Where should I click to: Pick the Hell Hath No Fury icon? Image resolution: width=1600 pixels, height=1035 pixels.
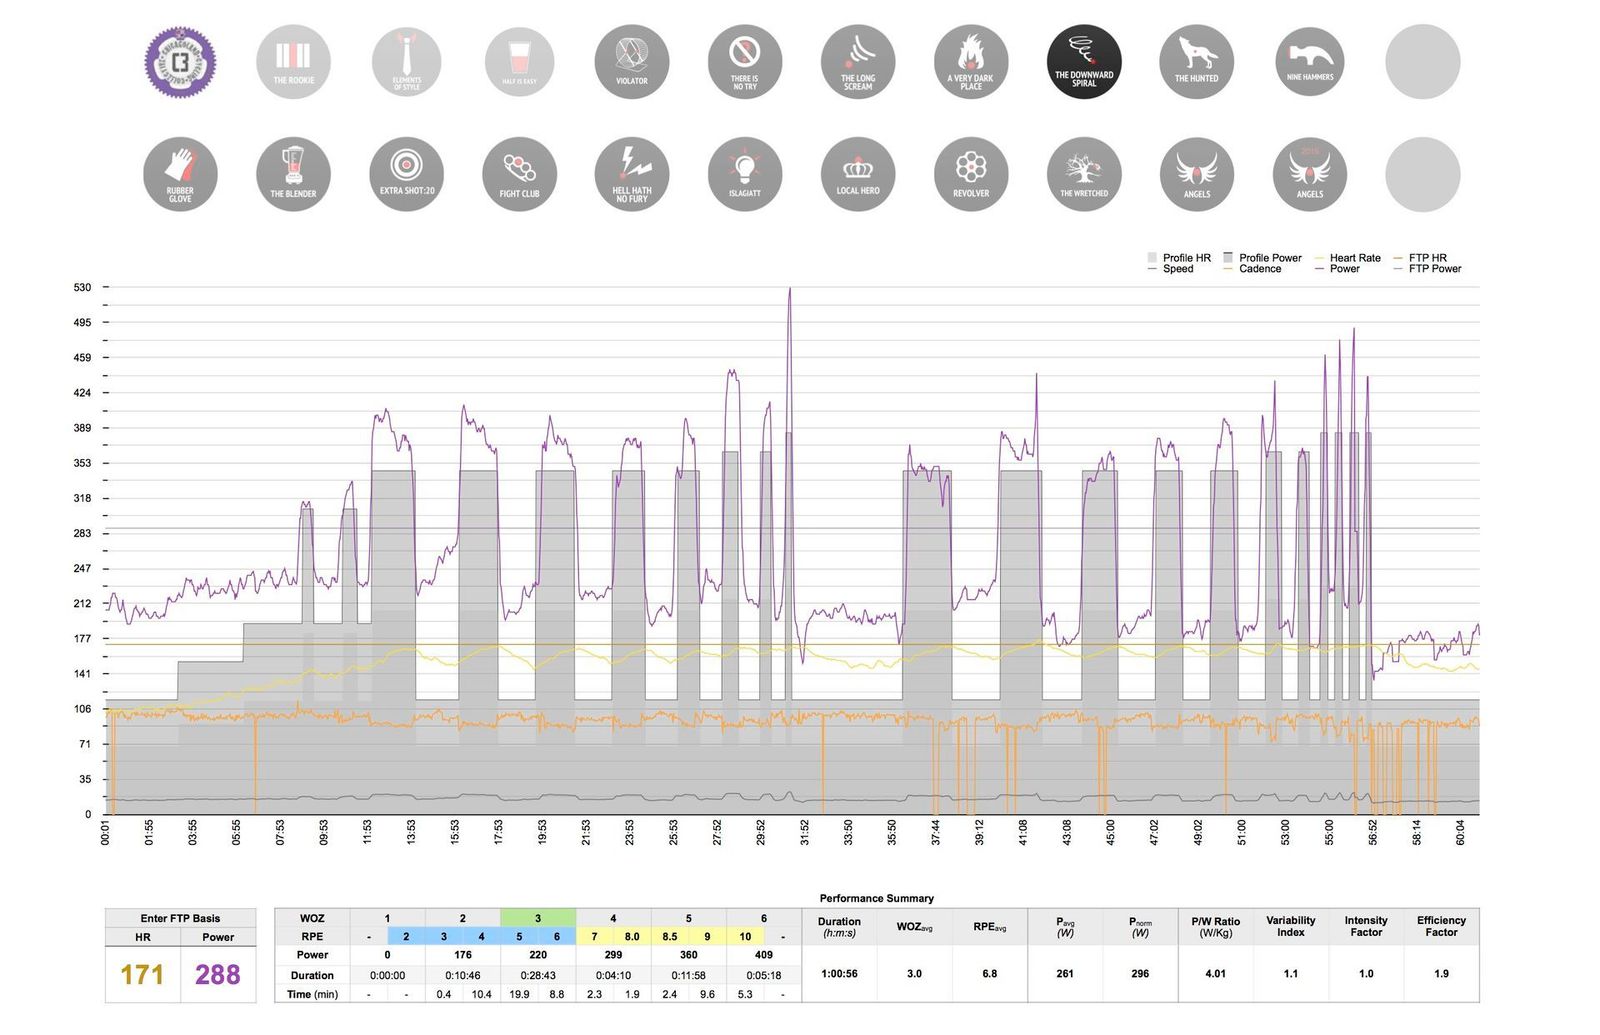pyautogui.click(x=632, y=174)
